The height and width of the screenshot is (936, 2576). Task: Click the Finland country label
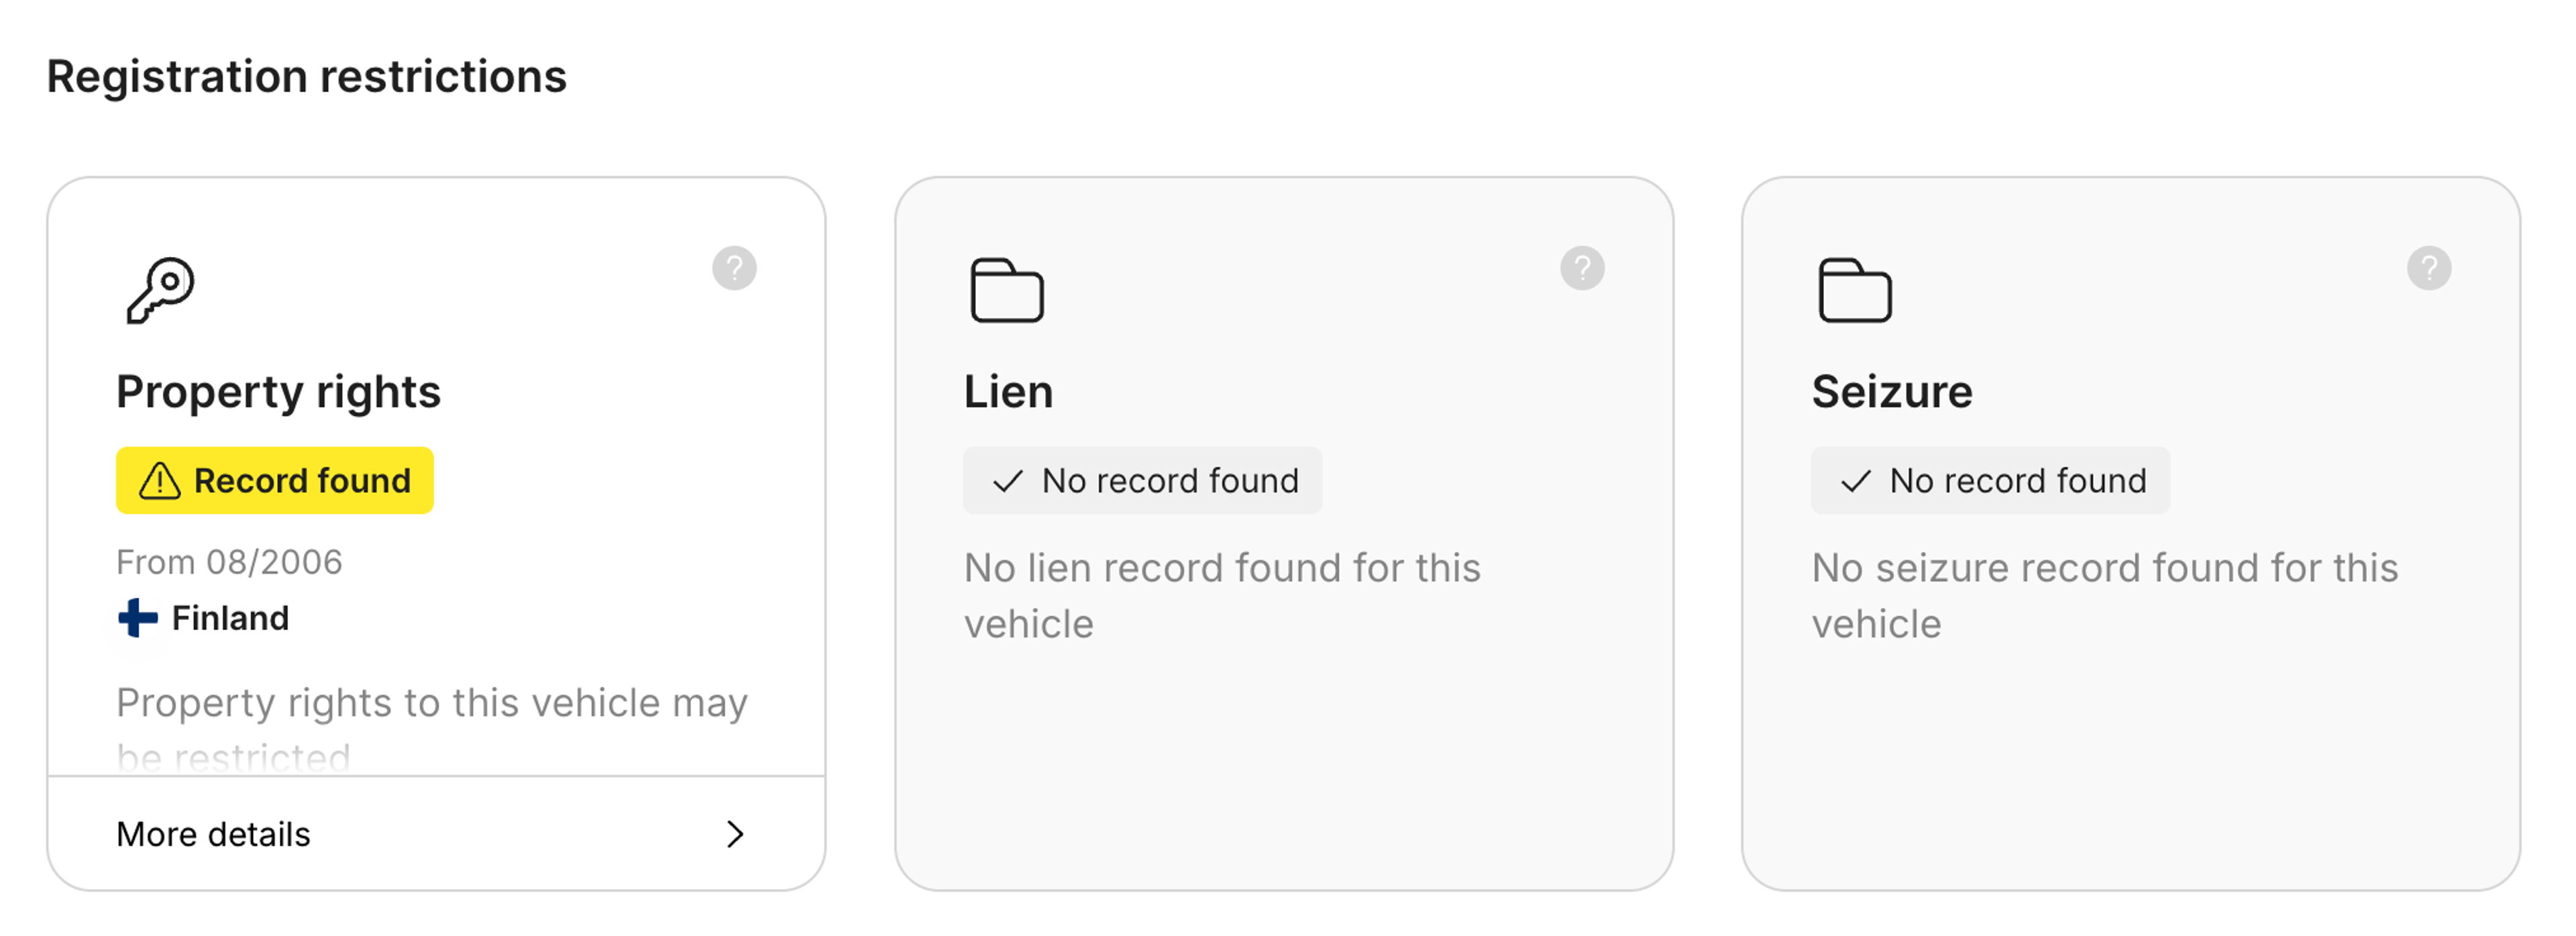[230, 618]
